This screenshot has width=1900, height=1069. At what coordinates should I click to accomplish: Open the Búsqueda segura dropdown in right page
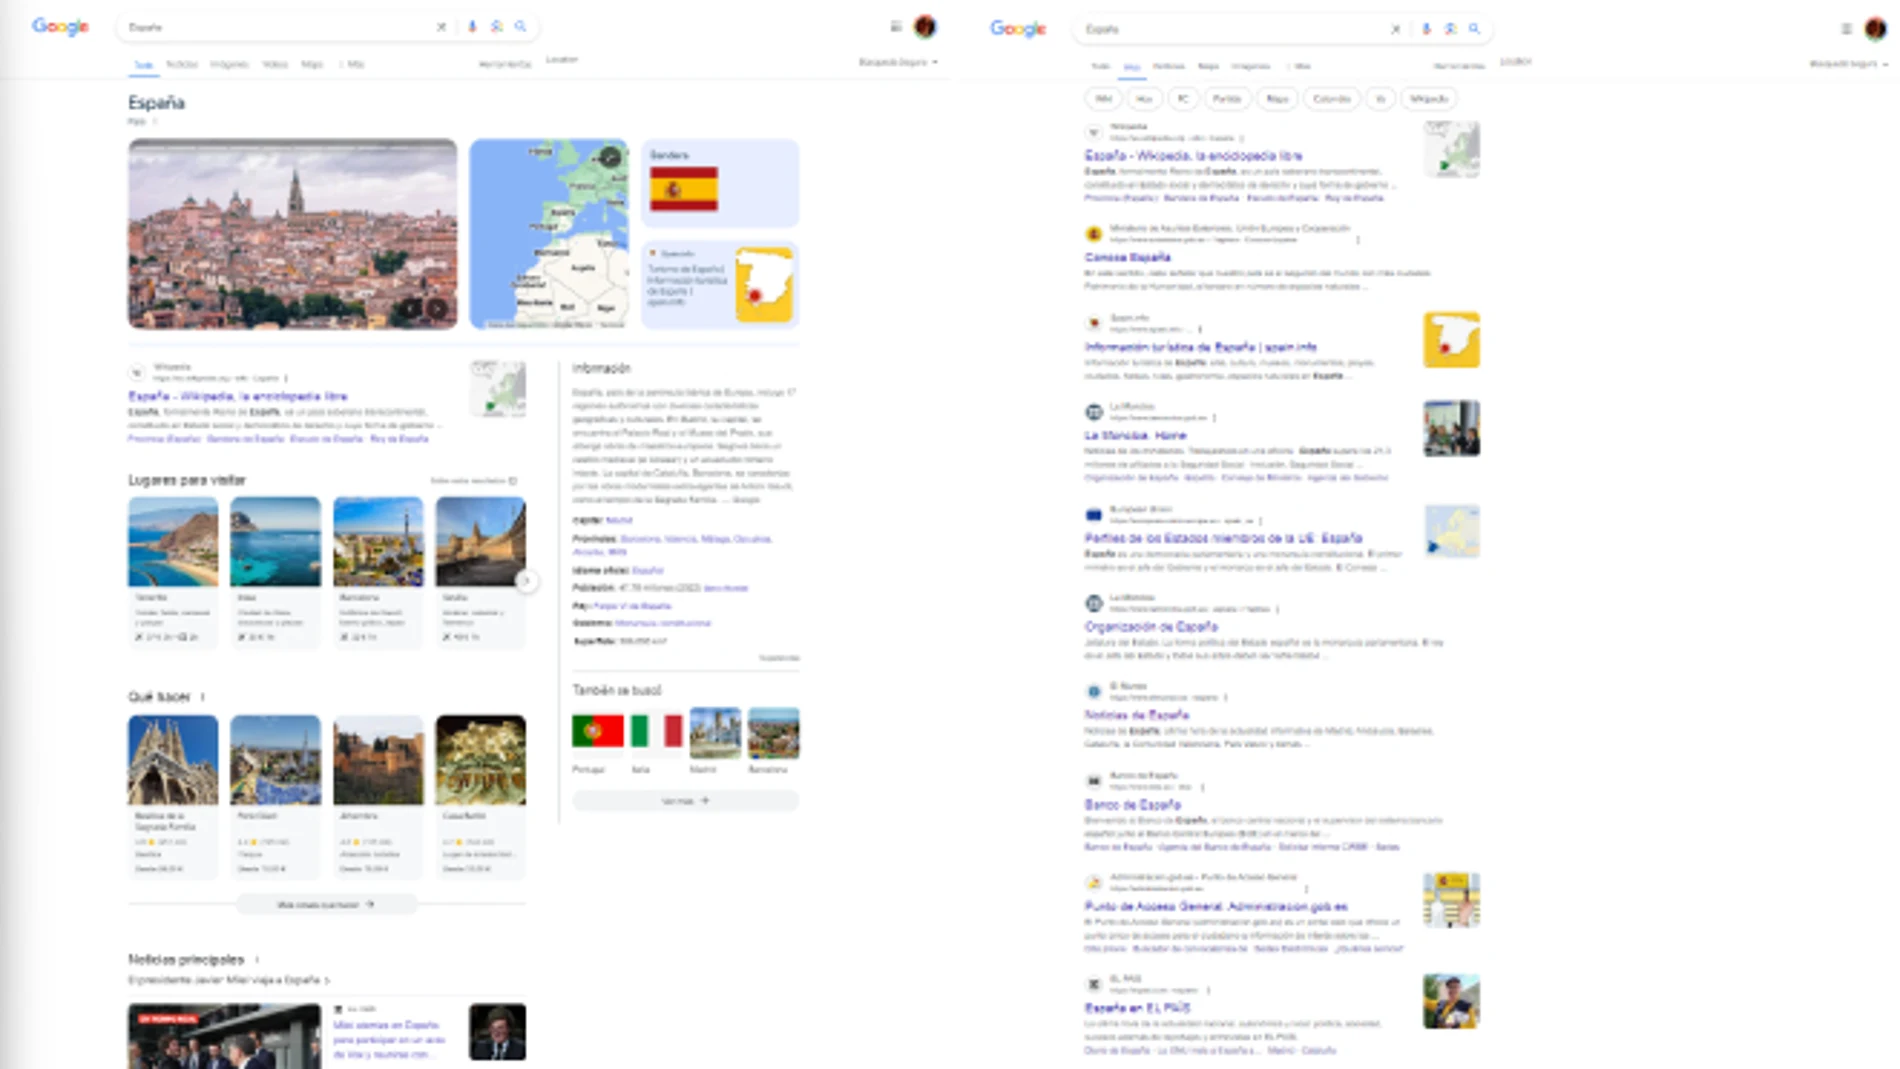(1848, 64)
